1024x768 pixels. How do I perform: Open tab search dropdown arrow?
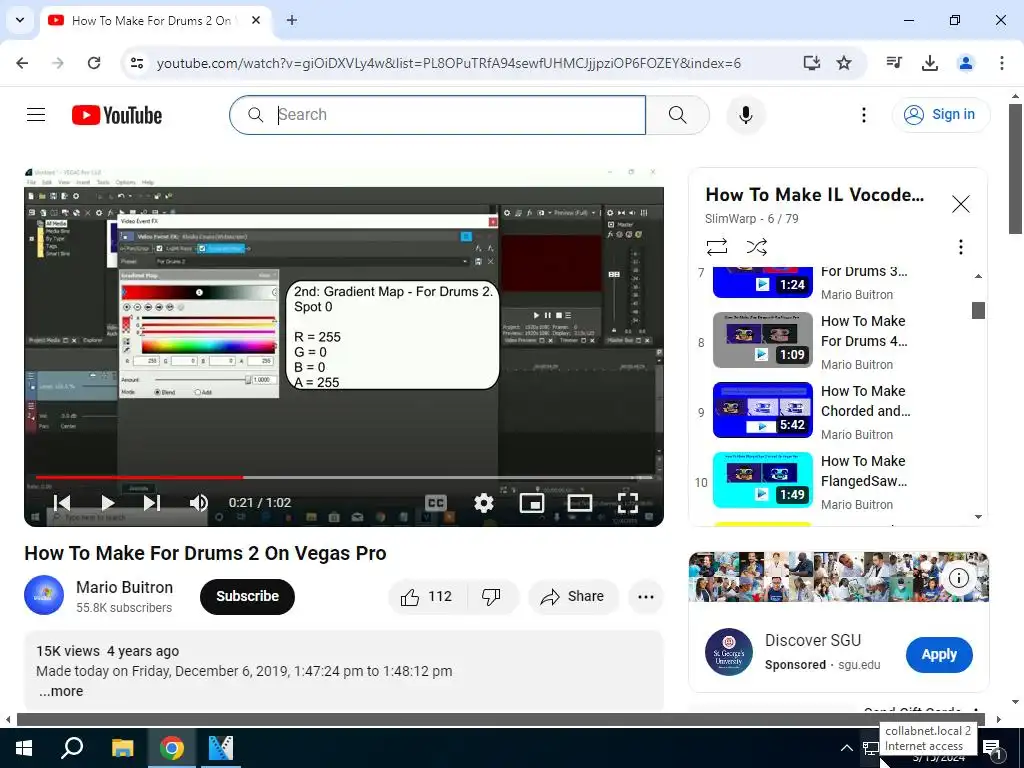pos(20,20)
